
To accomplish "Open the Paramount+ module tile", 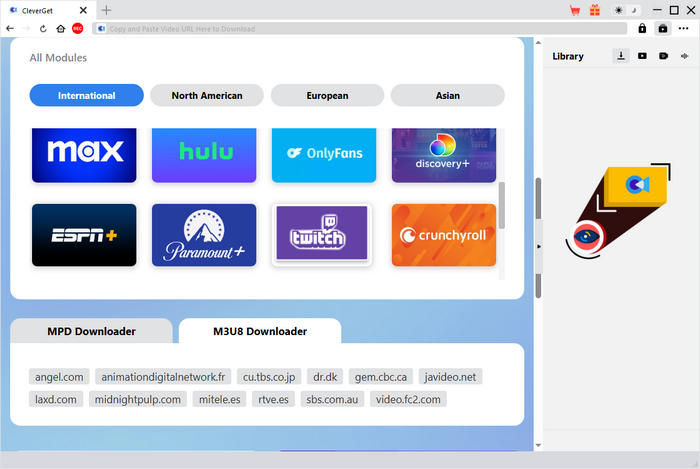I will (204, 235).
